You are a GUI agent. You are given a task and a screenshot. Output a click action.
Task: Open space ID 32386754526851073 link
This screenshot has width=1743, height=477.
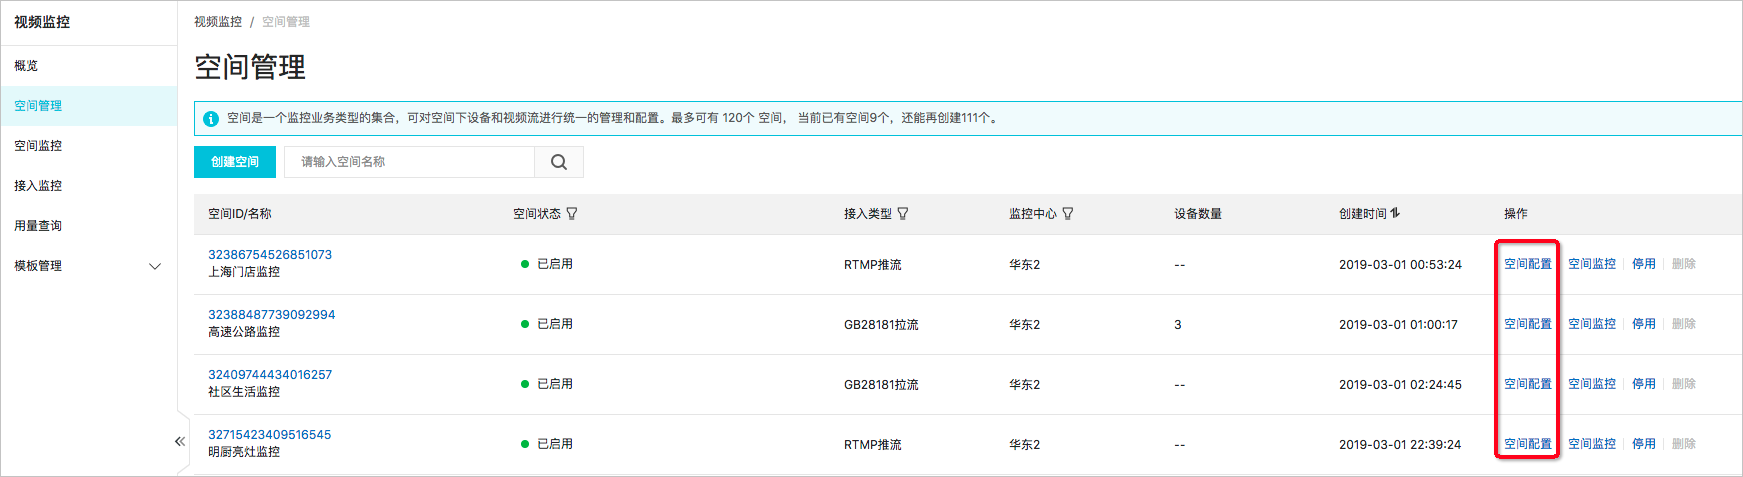(x=270, y=255)
